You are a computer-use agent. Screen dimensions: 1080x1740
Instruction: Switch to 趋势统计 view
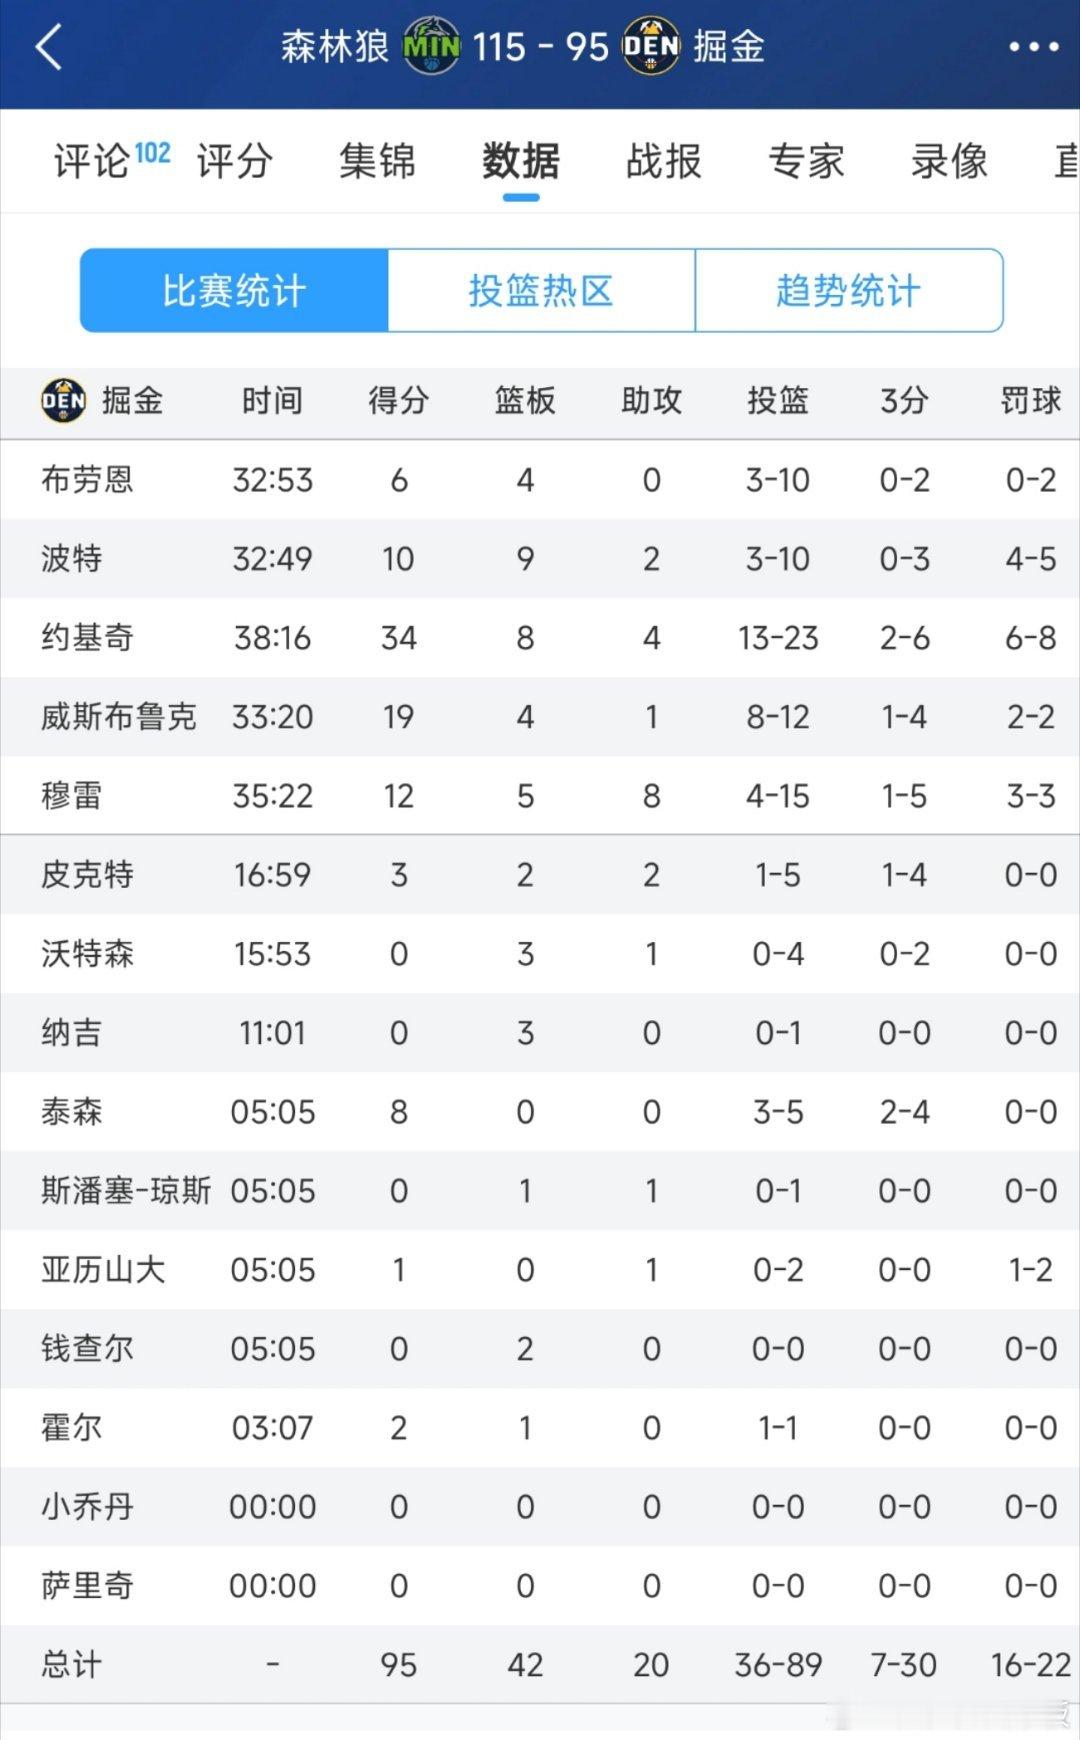pyautogui.click(x=848, y=291)
